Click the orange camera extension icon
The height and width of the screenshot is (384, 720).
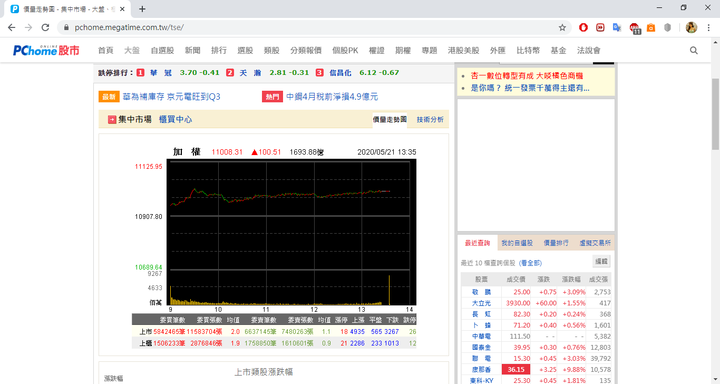coord(651,28)
